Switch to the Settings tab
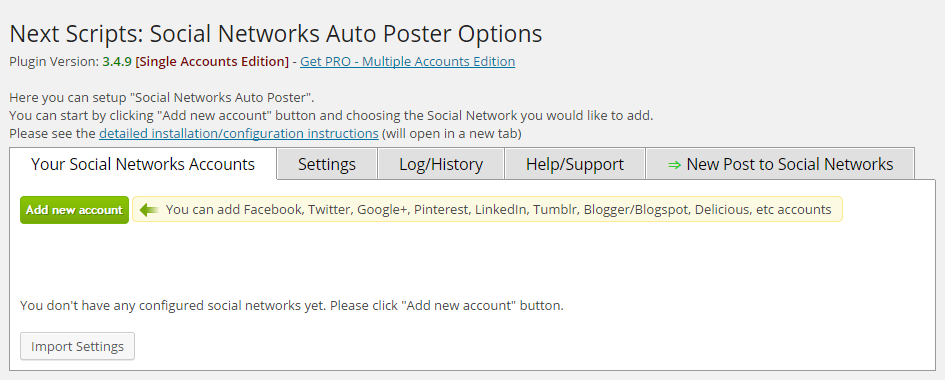Image resolution: width=945 pixels, height=380 pixels. coord(327,164)
